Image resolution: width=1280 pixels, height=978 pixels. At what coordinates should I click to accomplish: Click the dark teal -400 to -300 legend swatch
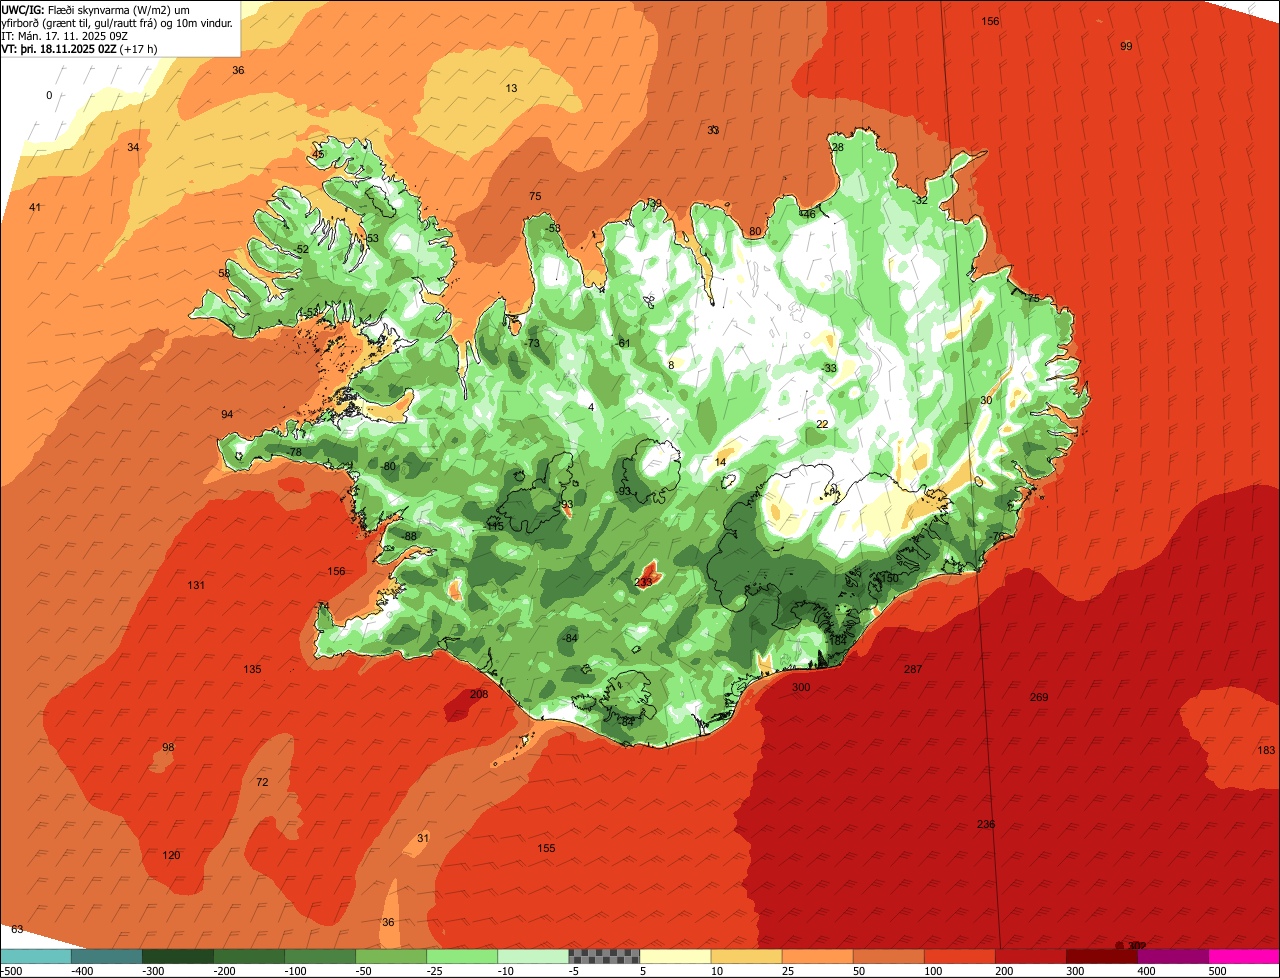pos(106,956)
